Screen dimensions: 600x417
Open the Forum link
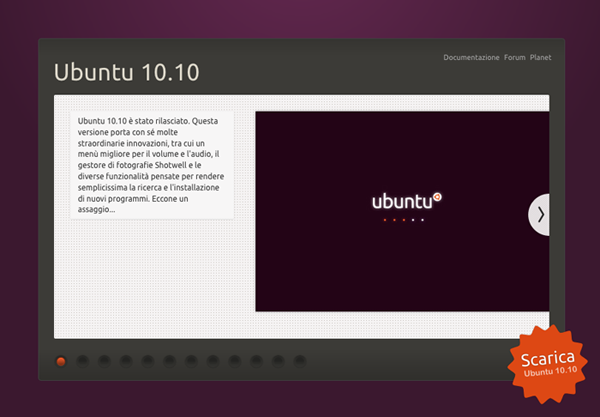click(515, 57)
